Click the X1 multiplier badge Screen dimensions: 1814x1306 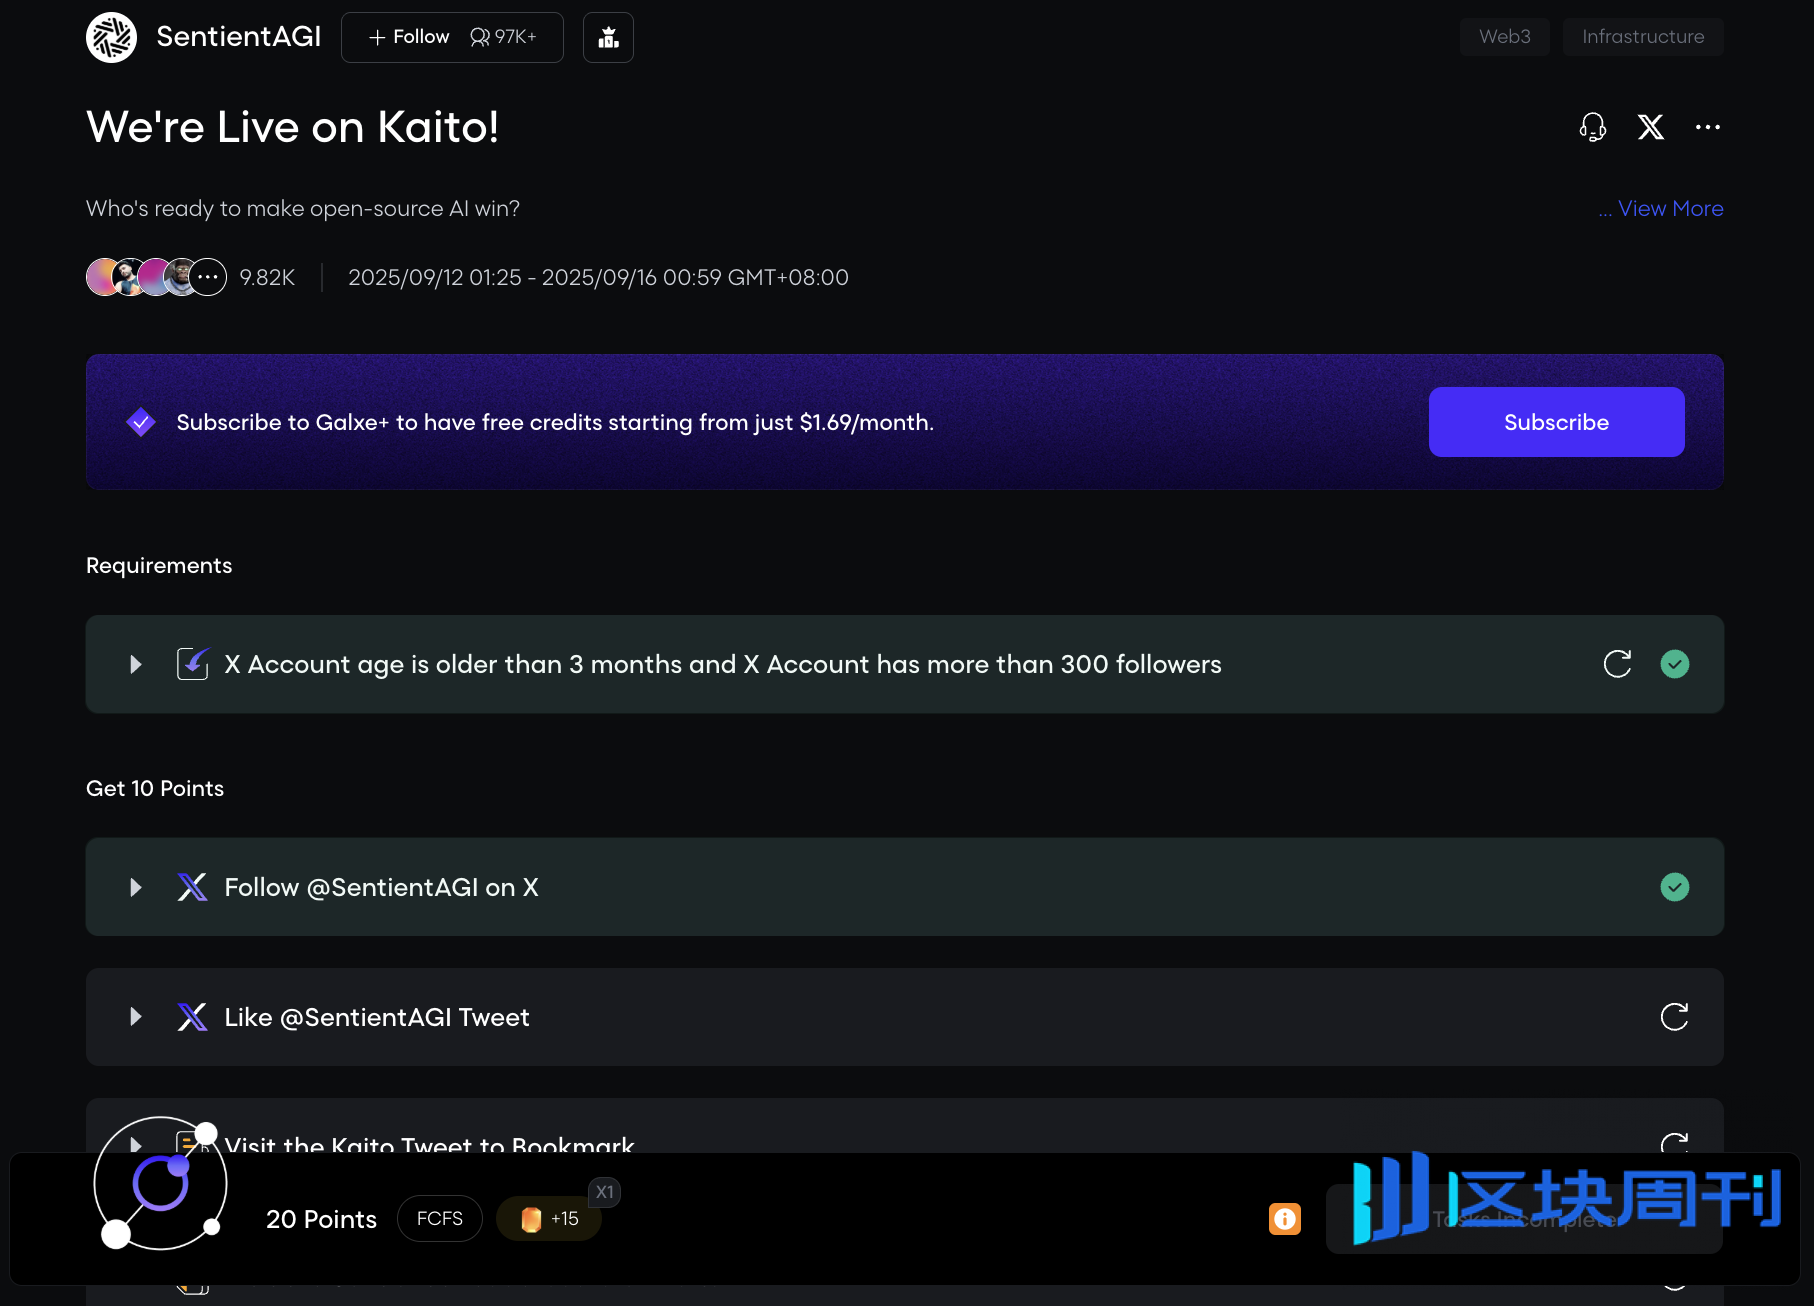pyautogui.click(x=605, y=1192)
